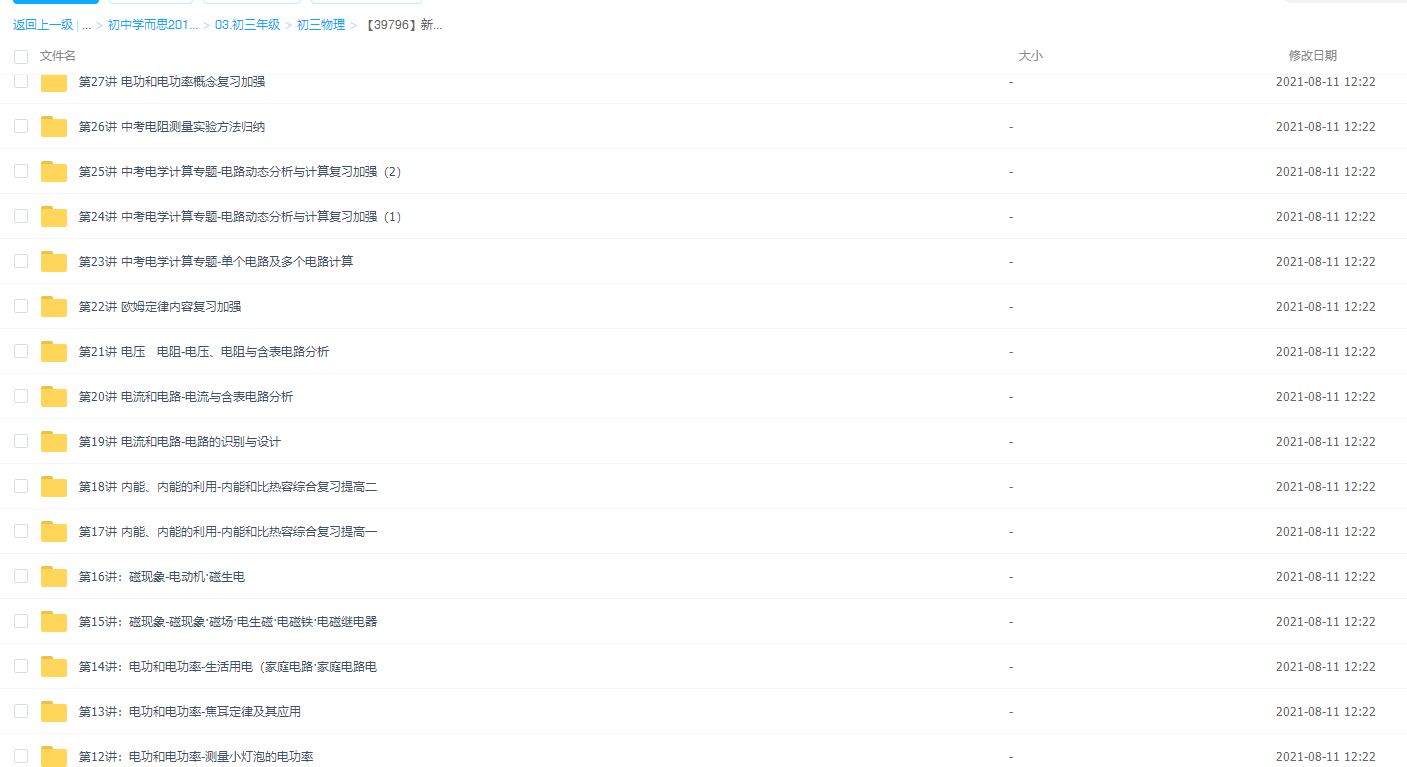
Task: Select the checkbox for 第19讲 folder
Action: [21, 441]
